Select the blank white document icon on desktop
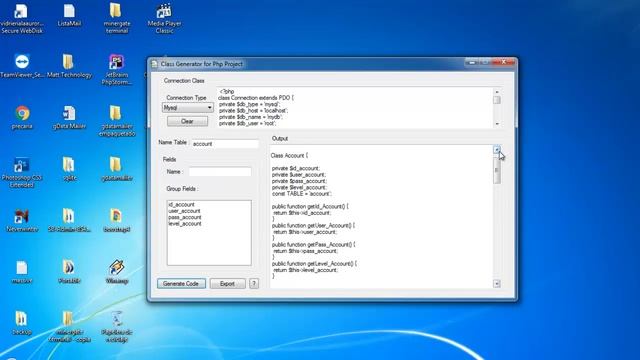This screenshot has height=360, width=640. click(22, 272)
